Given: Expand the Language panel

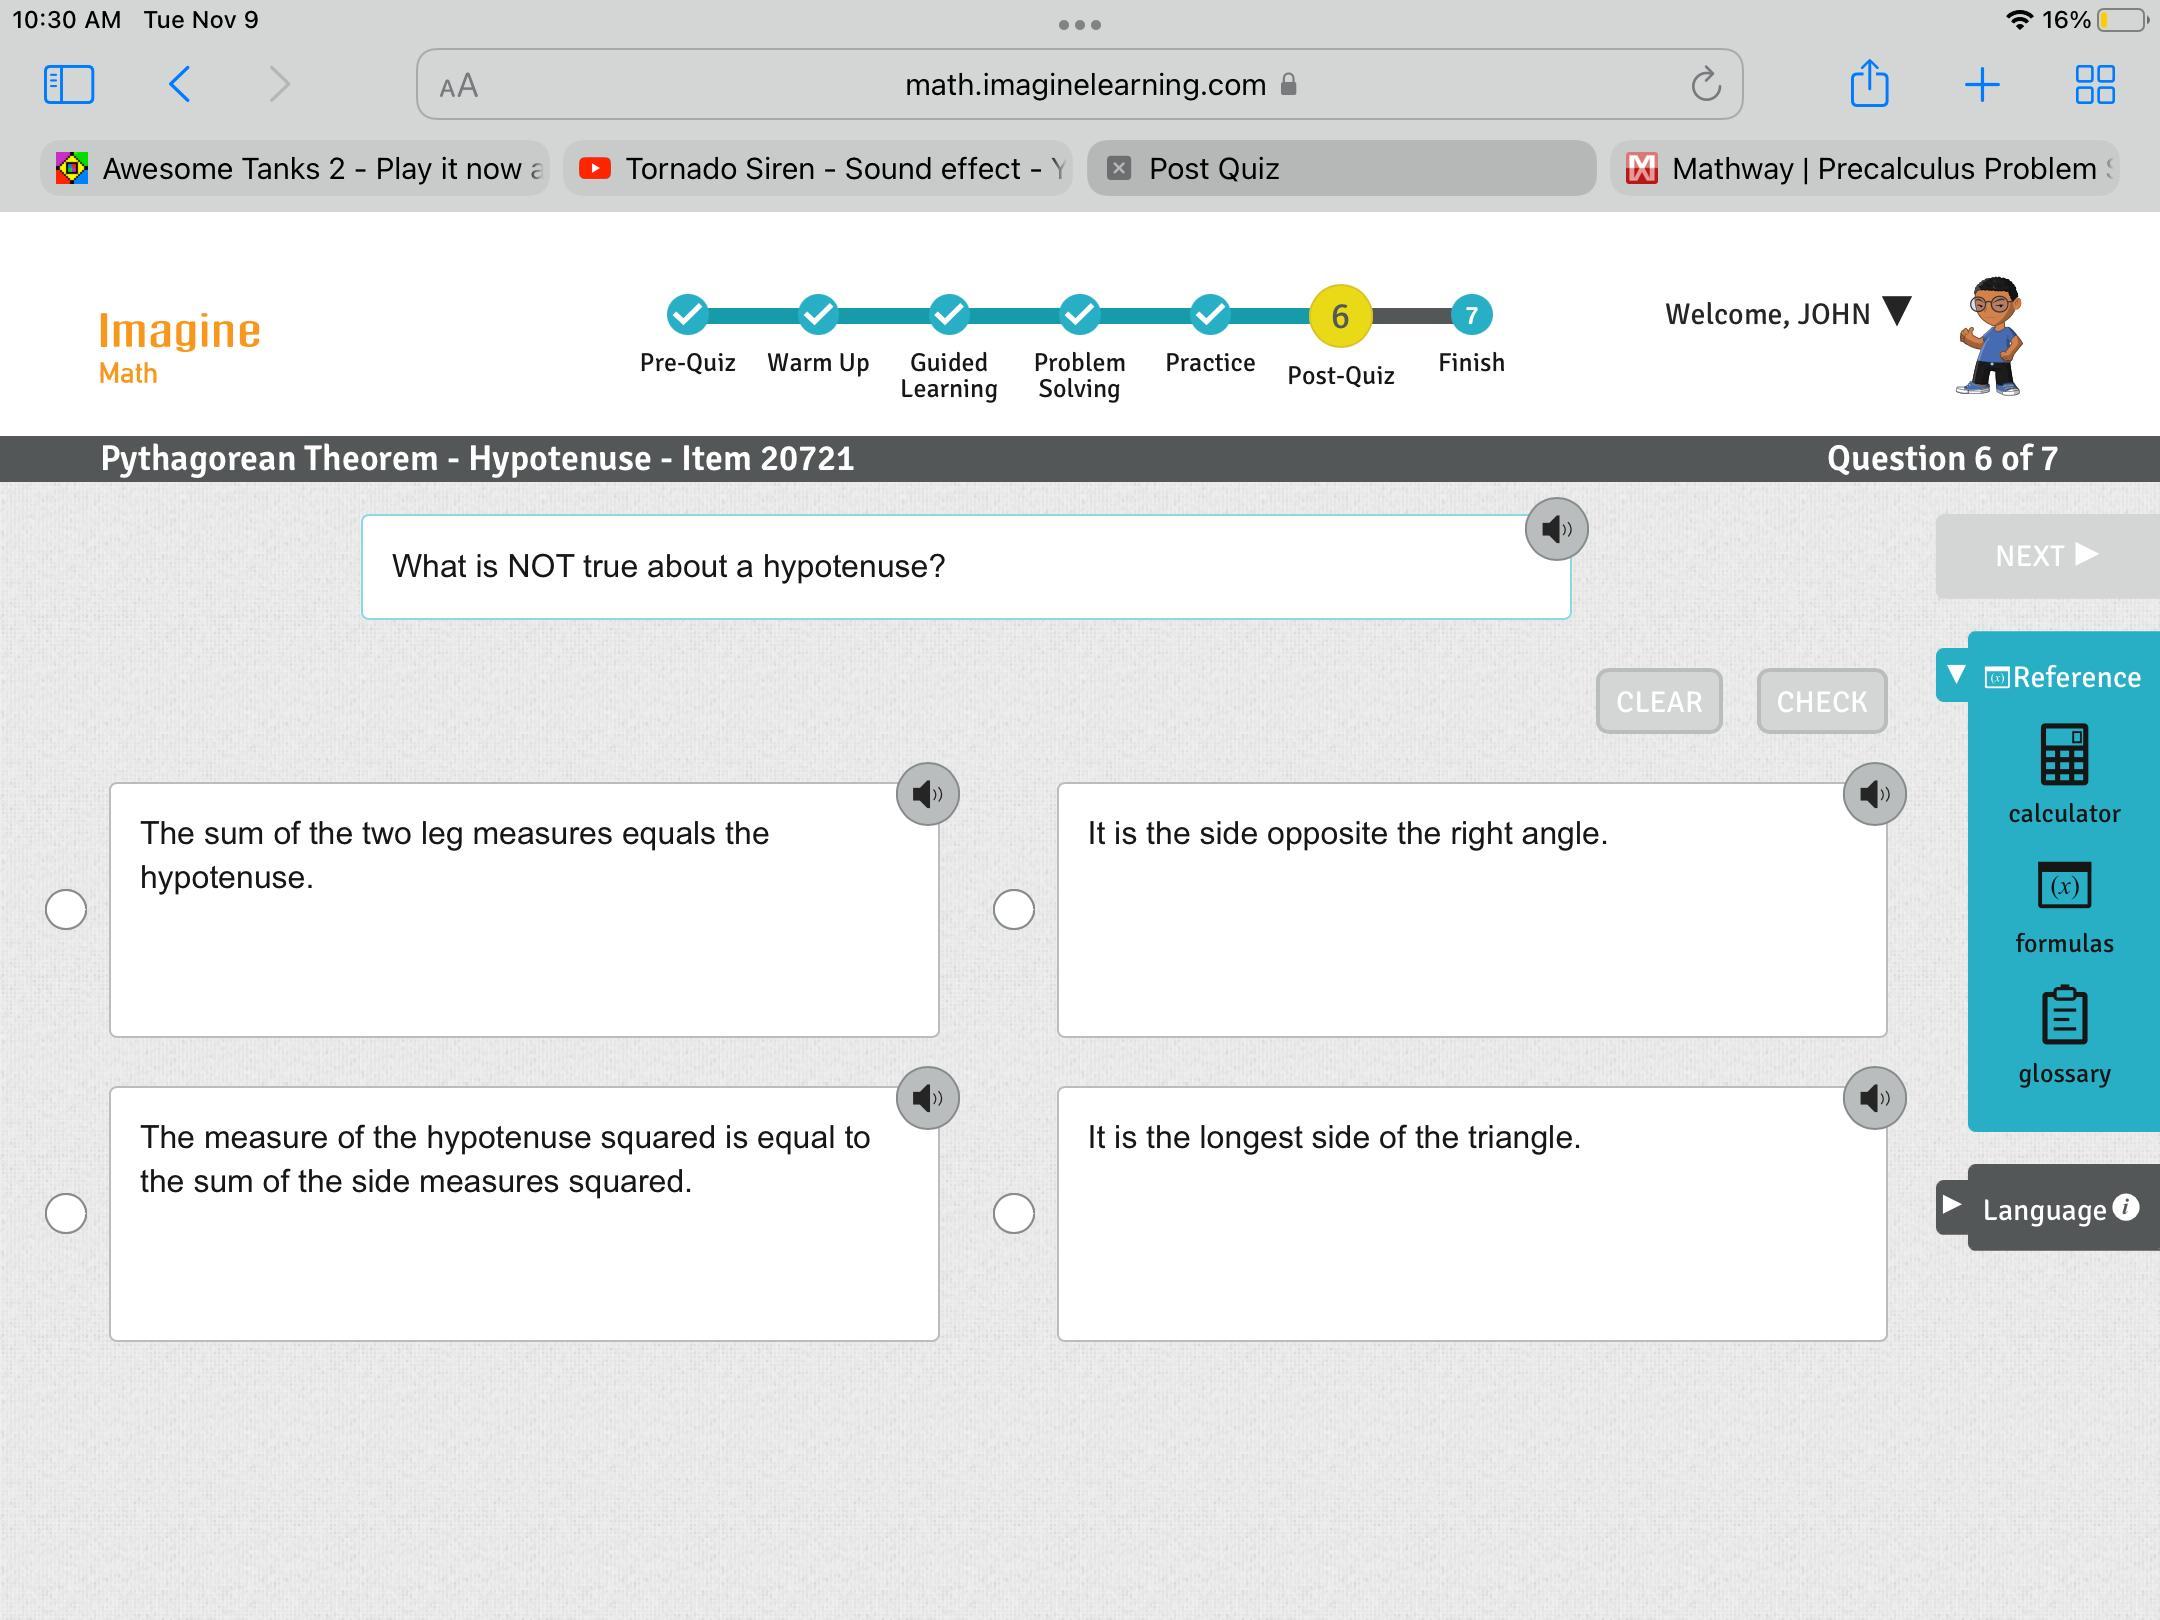Looking at the screenshot, I should click(1952, 1206).
